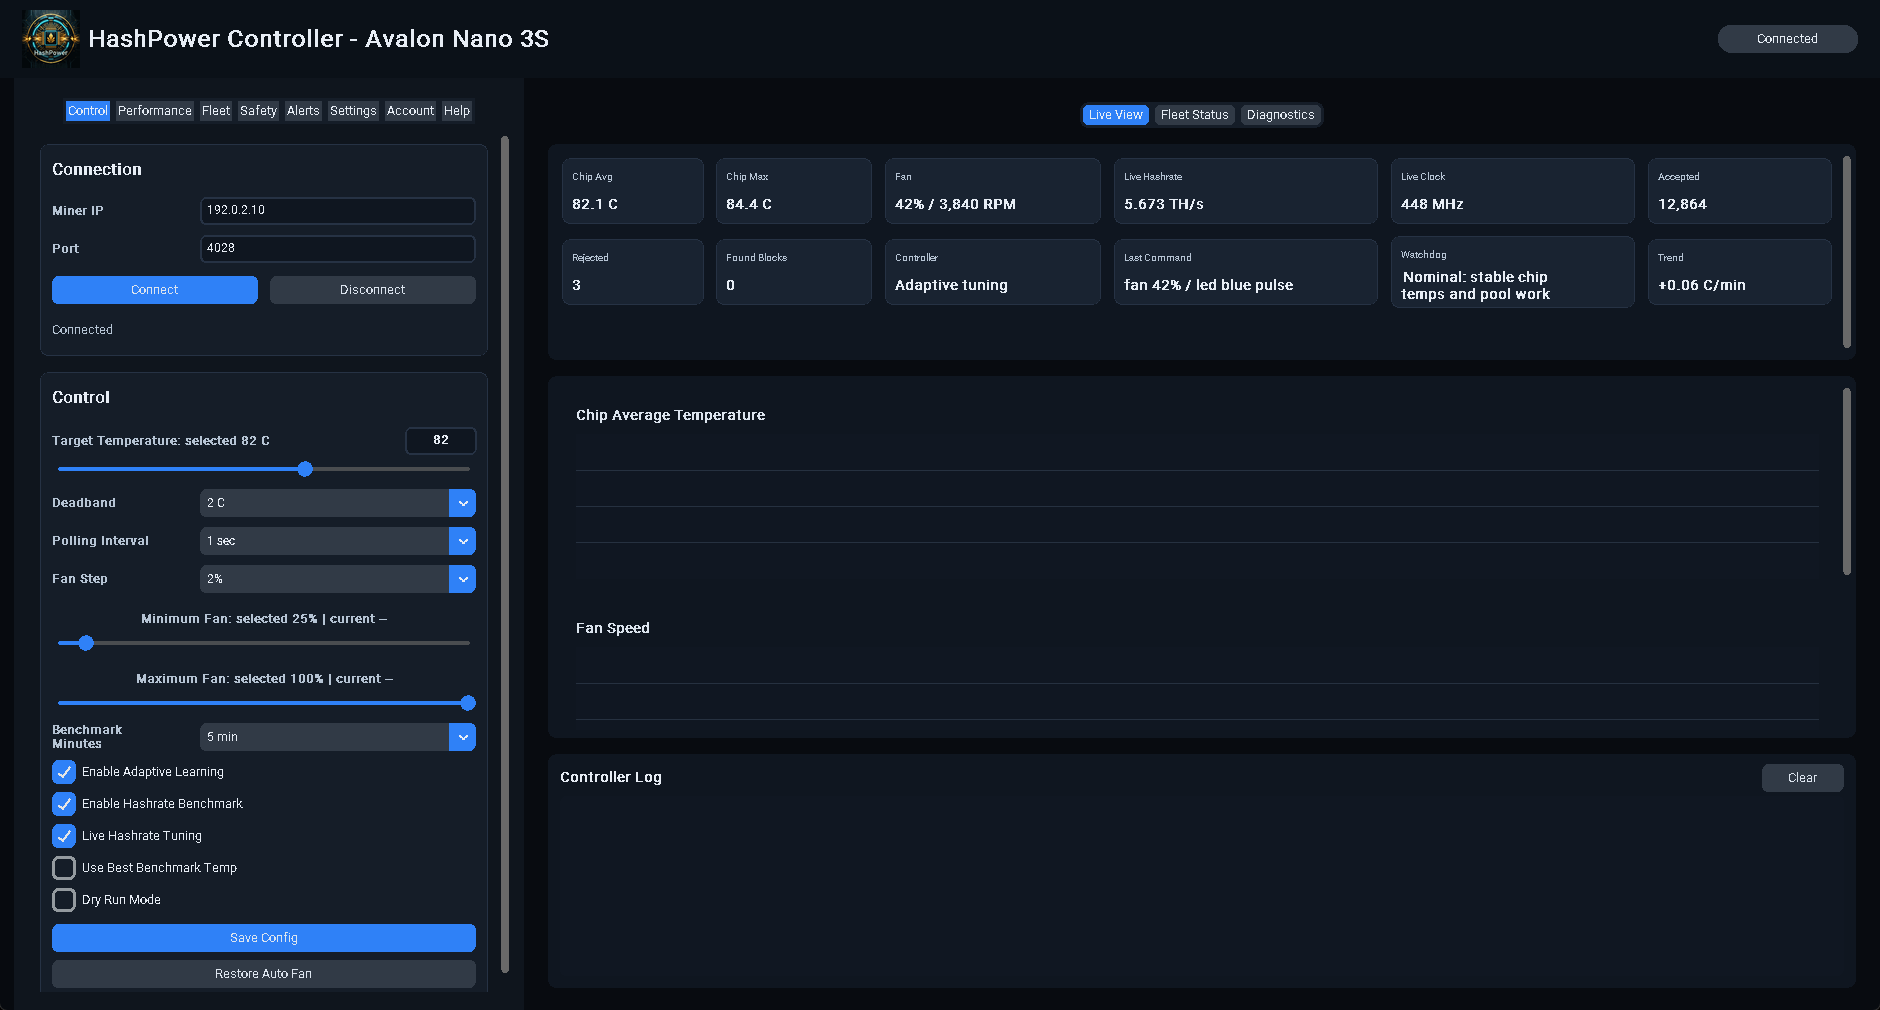The width and height of the screenshot is (1880, 1010).
Task: Click the stats cards panel scrollbar
Action: [1846, 252]
